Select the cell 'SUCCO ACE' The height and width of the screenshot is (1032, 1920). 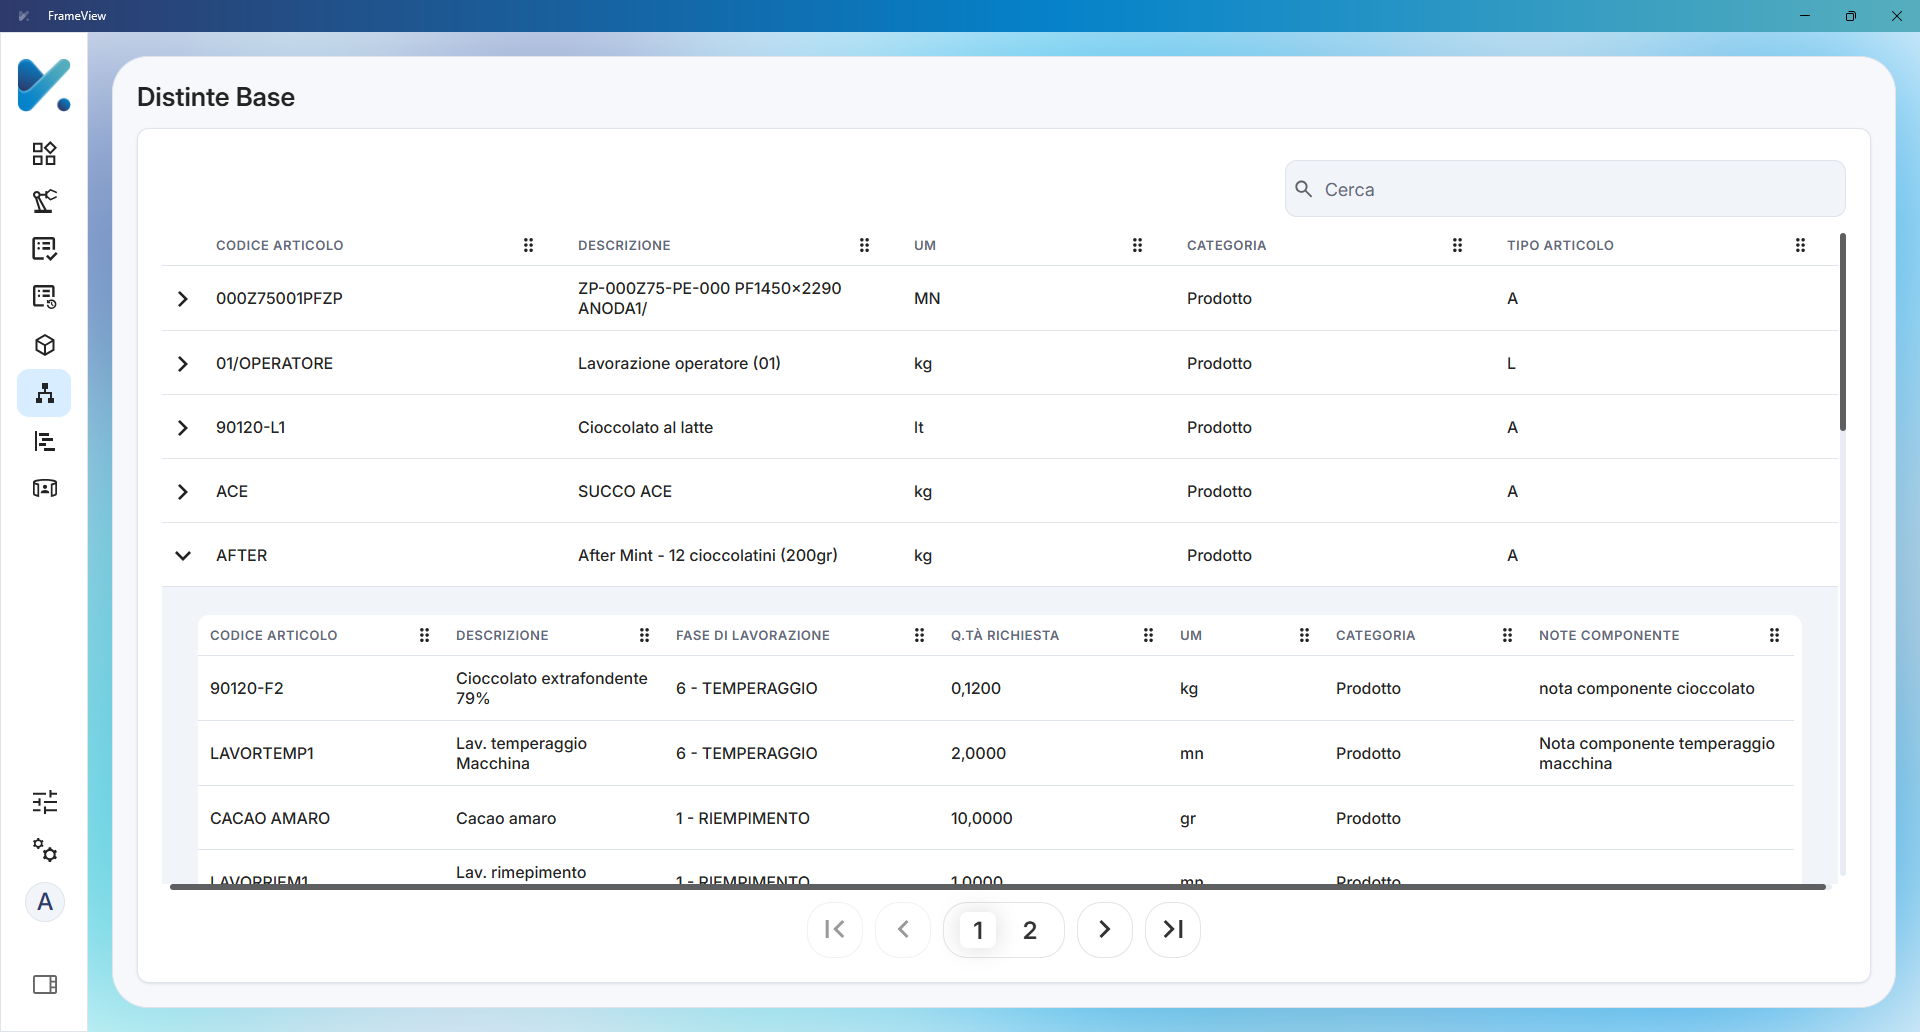(625, 491)
